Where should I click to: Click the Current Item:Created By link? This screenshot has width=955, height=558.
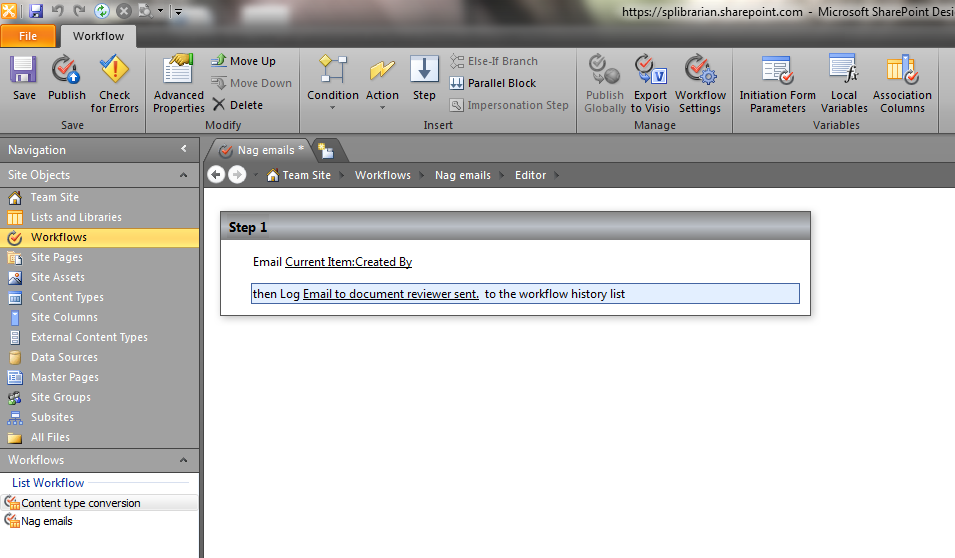(348, 262)
